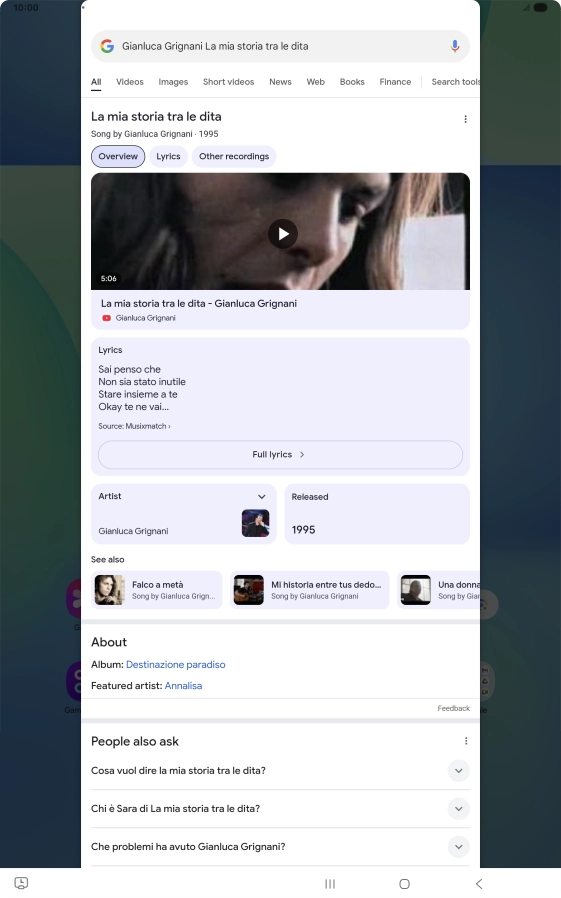Open recent apps in navigation bar
Viewport: 561px width, 898px height.
330,883
